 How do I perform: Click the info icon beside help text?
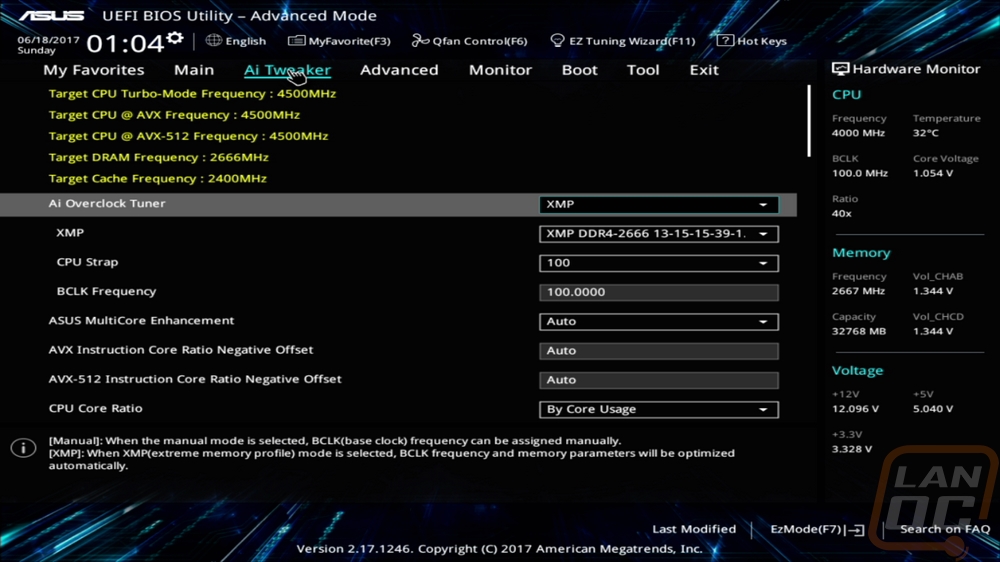[x=23, y=448]
